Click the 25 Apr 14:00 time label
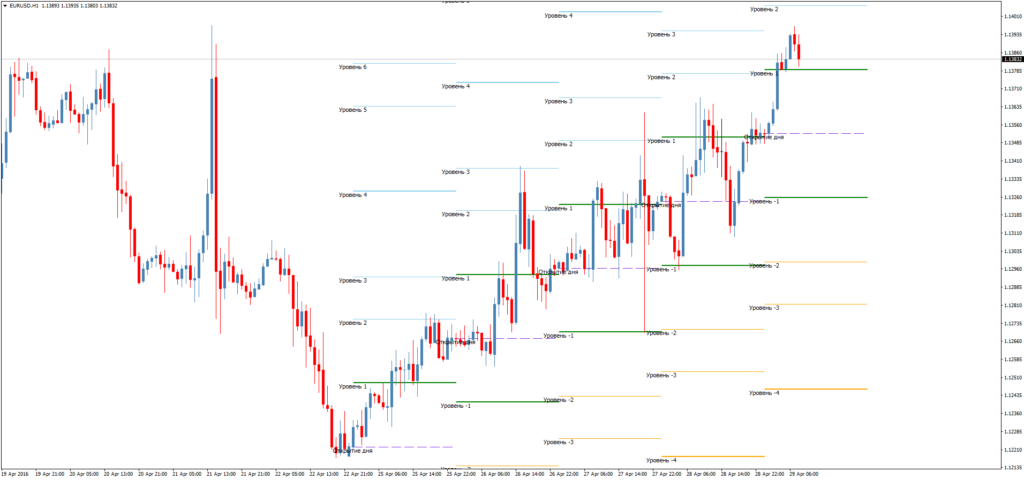Screen dimensions: 1024x480 click(425, 474)
